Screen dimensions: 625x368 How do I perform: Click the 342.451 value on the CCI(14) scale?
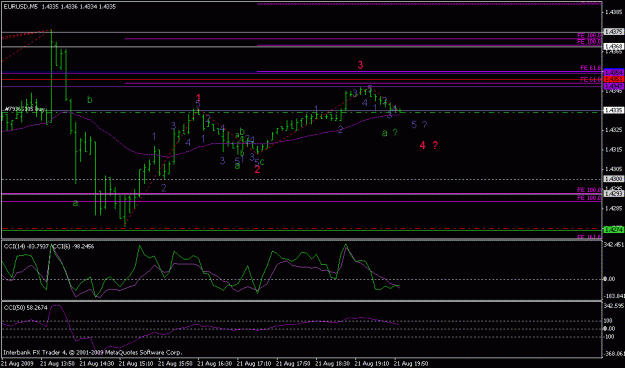(614, 244)
